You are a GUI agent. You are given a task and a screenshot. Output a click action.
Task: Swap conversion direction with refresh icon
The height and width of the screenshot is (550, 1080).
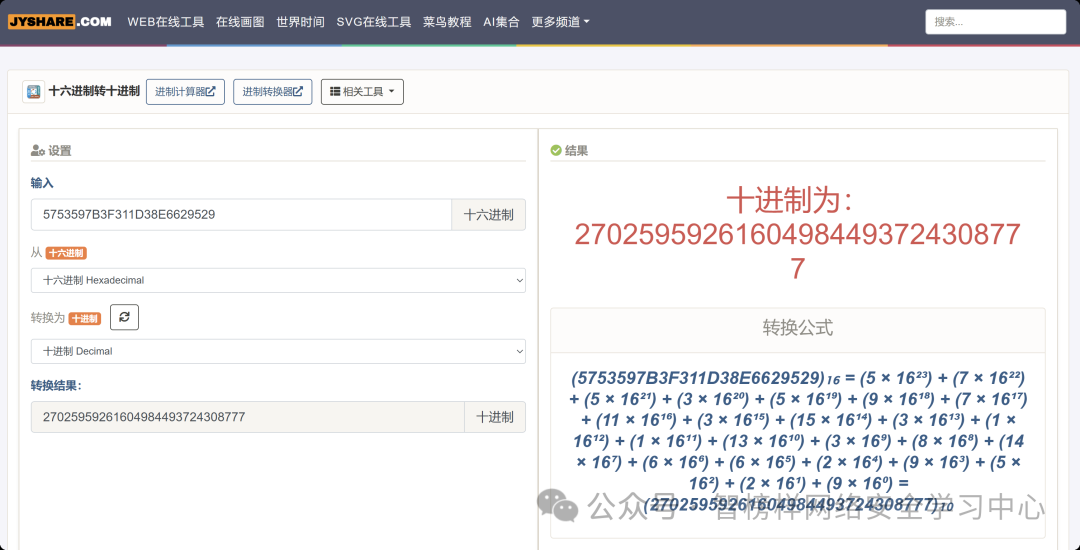tap(125, 317)
